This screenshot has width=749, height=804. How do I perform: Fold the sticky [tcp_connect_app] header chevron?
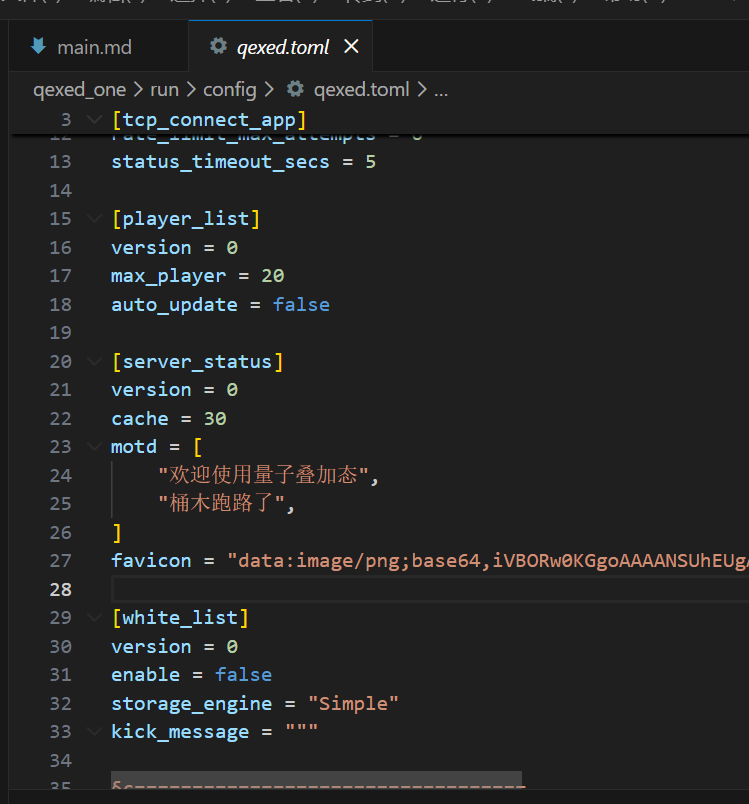tap(94, 121)
